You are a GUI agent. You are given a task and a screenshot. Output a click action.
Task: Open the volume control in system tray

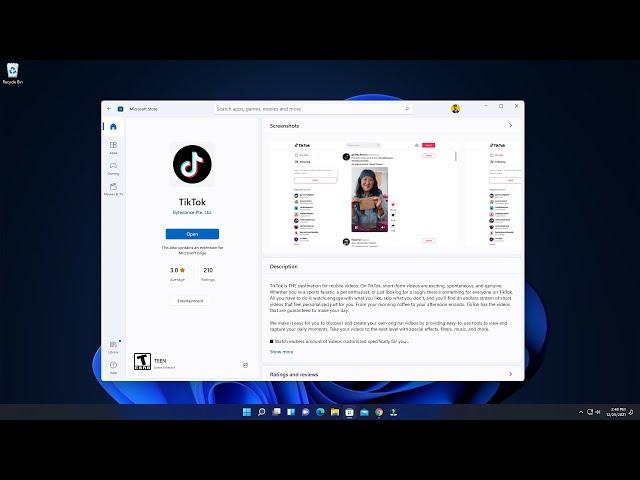click(x=598, y=412)
